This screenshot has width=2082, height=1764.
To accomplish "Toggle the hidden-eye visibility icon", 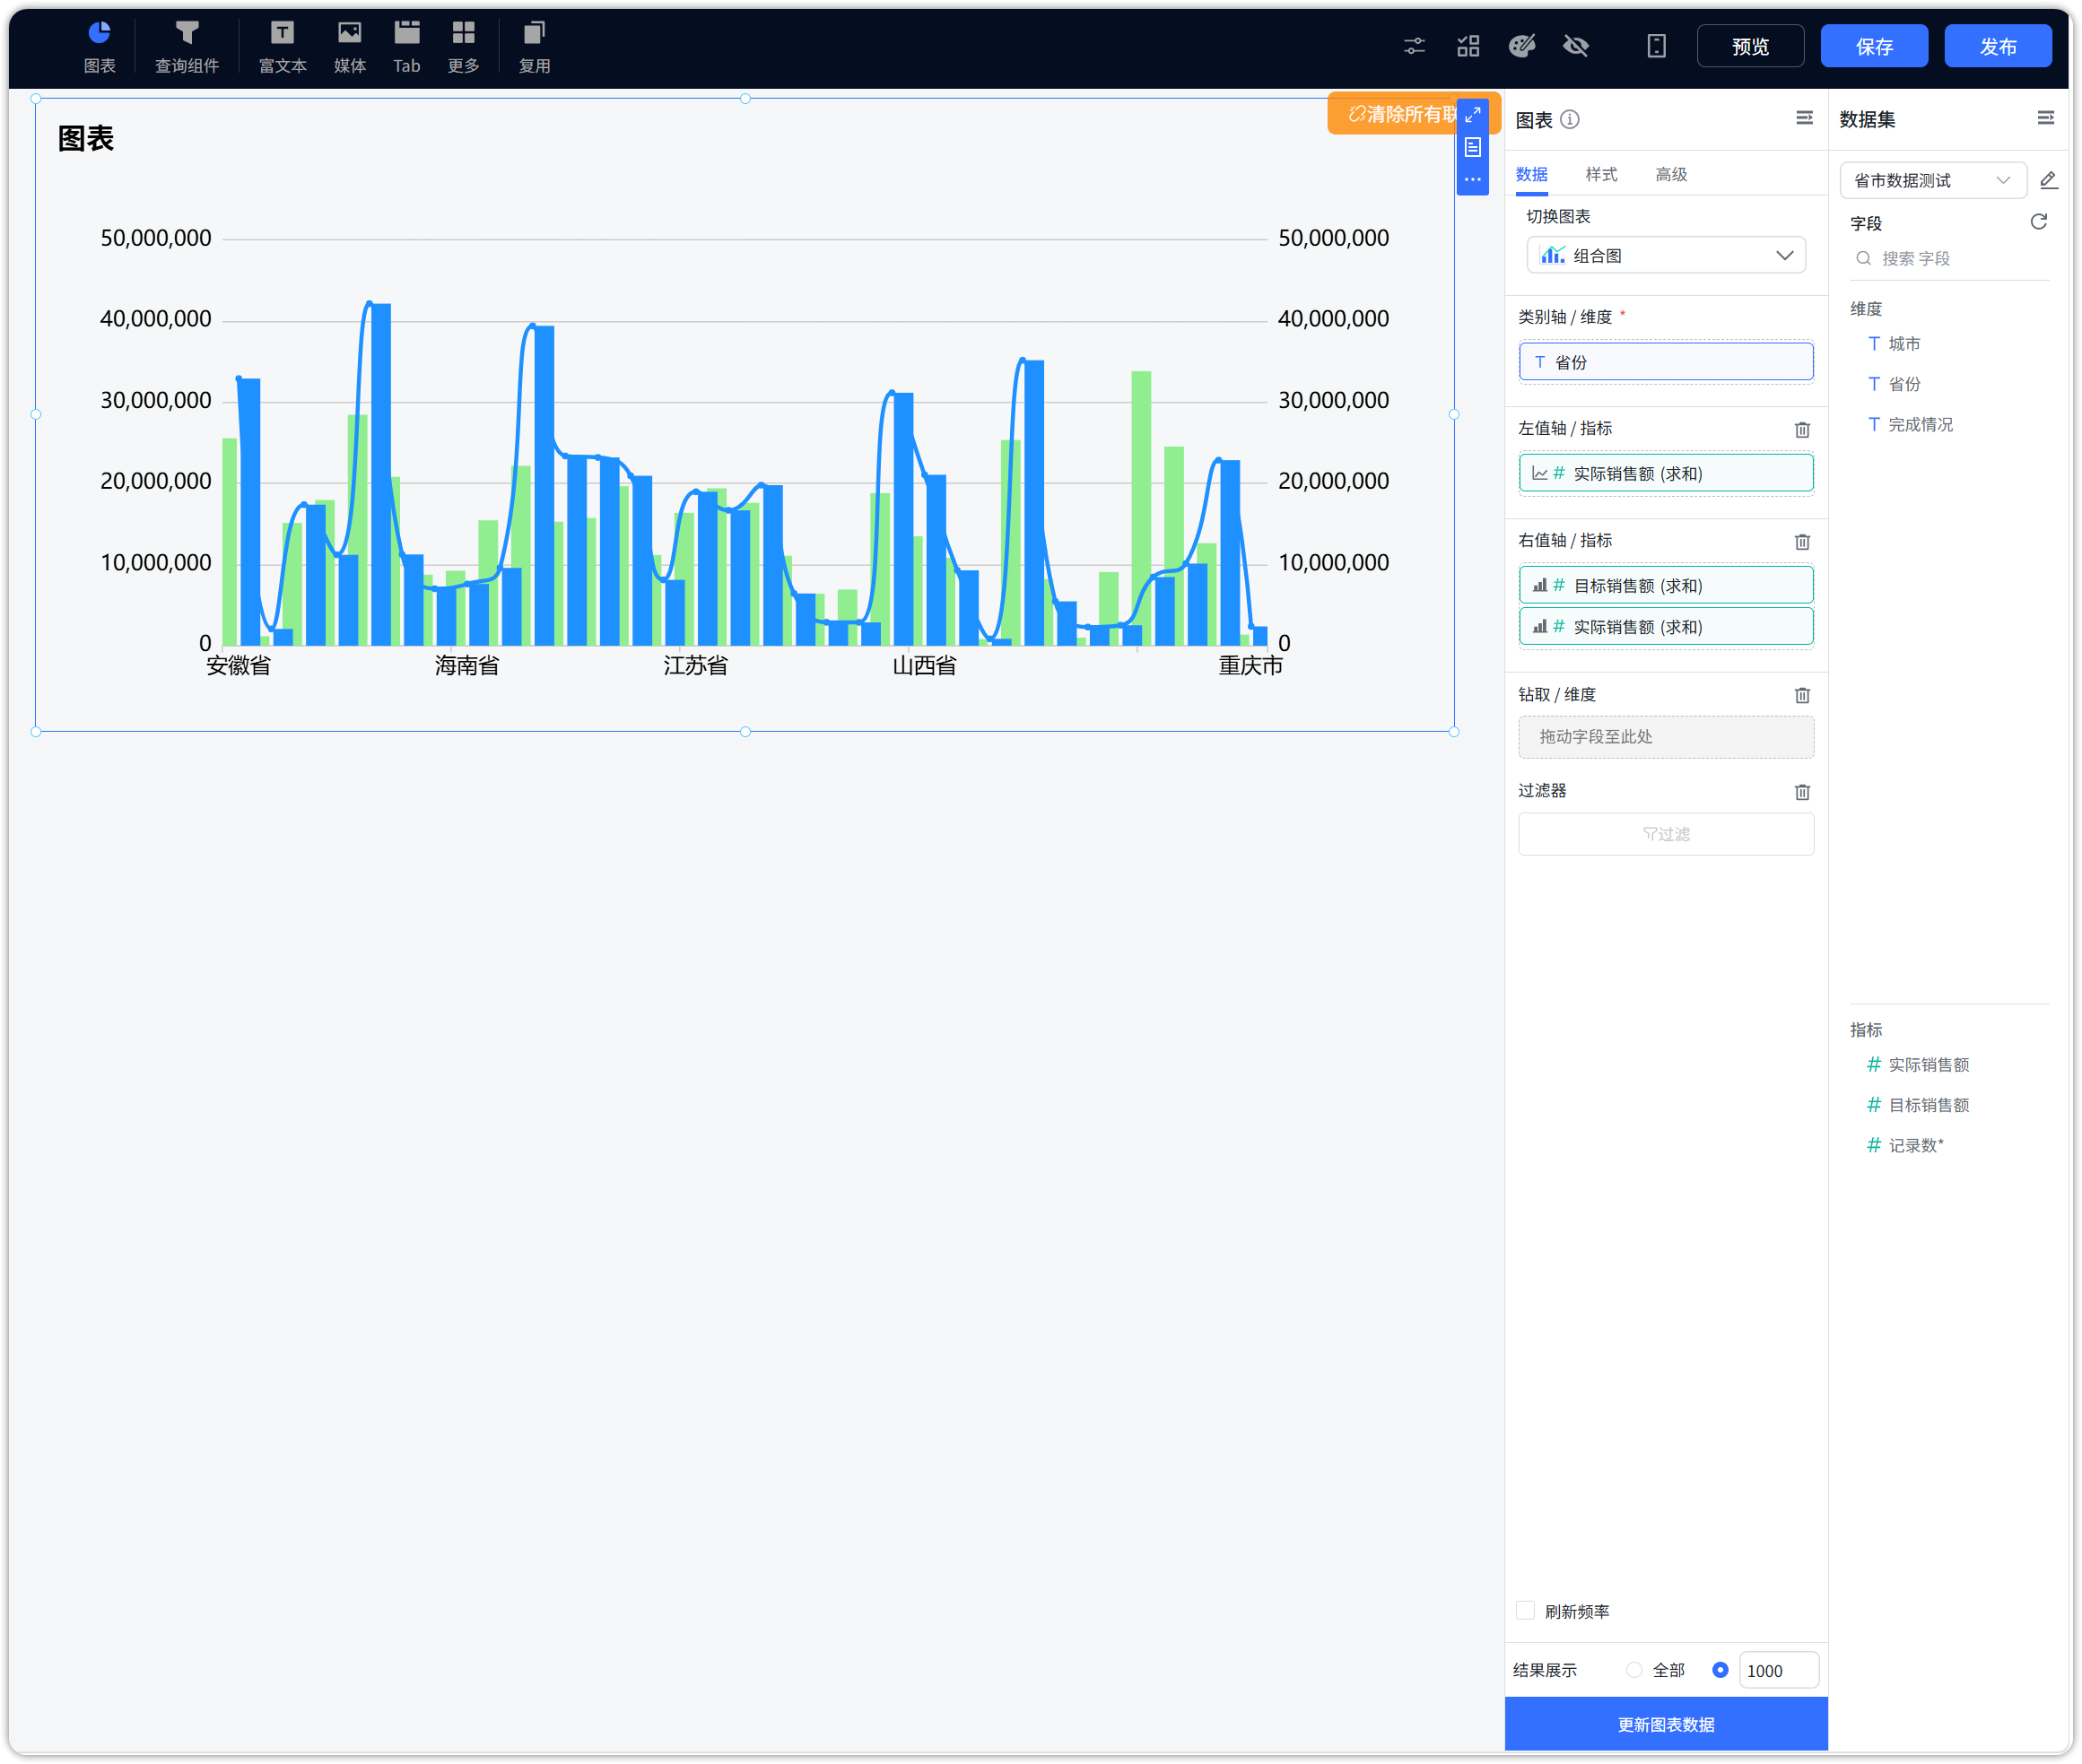I will [1575, 46].
